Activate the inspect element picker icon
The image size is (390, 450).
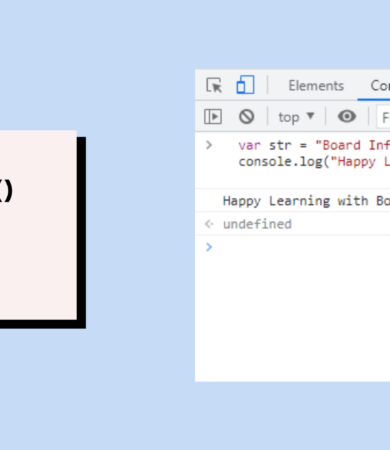214,85
